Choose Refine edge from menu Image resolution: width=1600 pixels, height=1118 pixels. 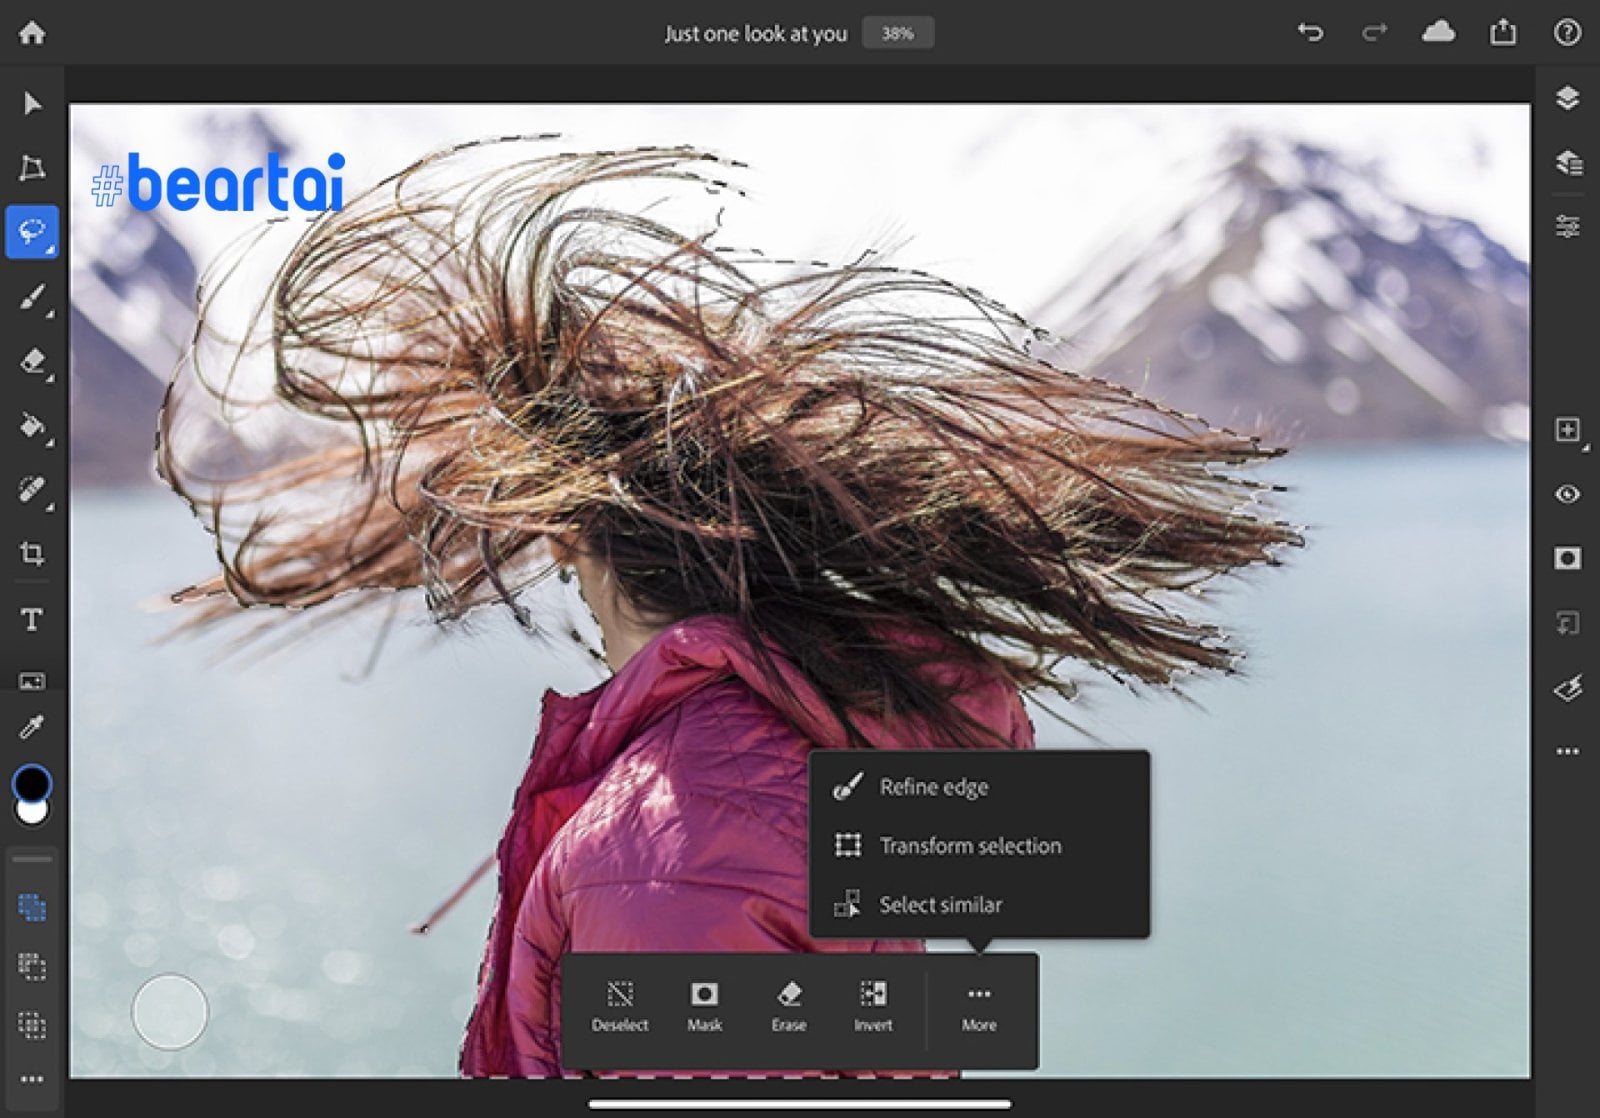933,787
